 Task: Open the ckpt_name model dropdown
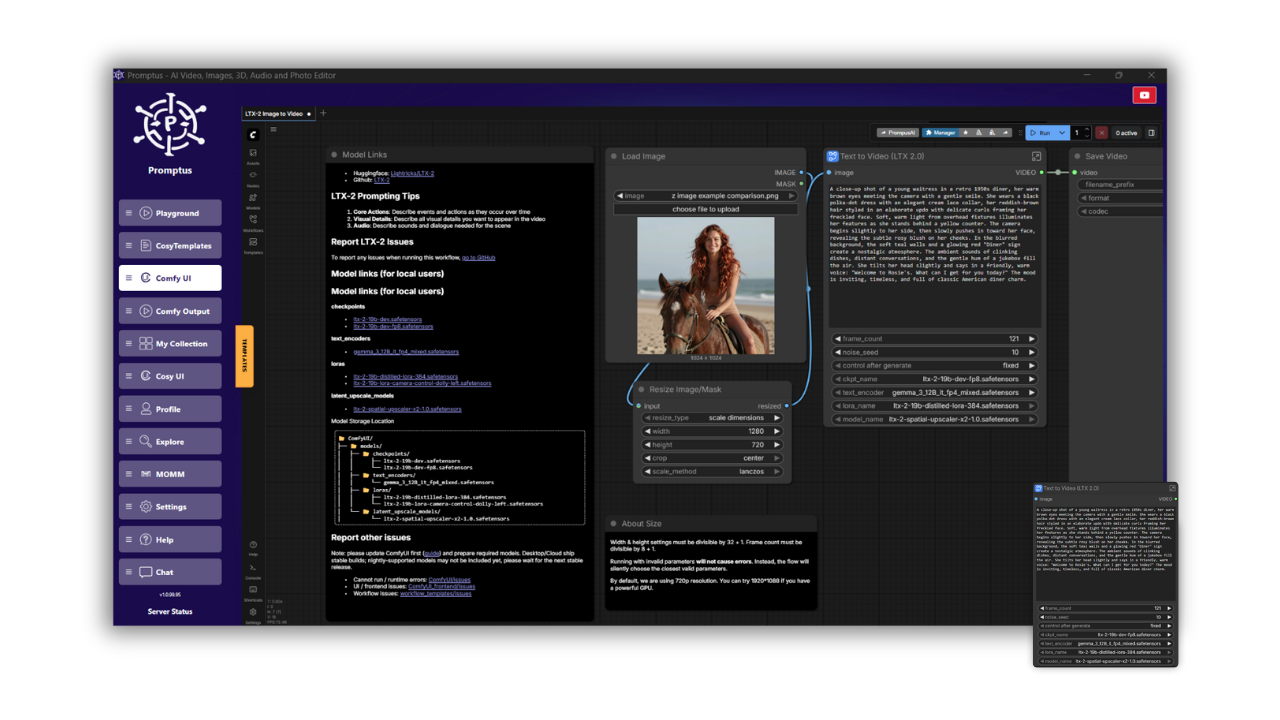click(934, 379)
